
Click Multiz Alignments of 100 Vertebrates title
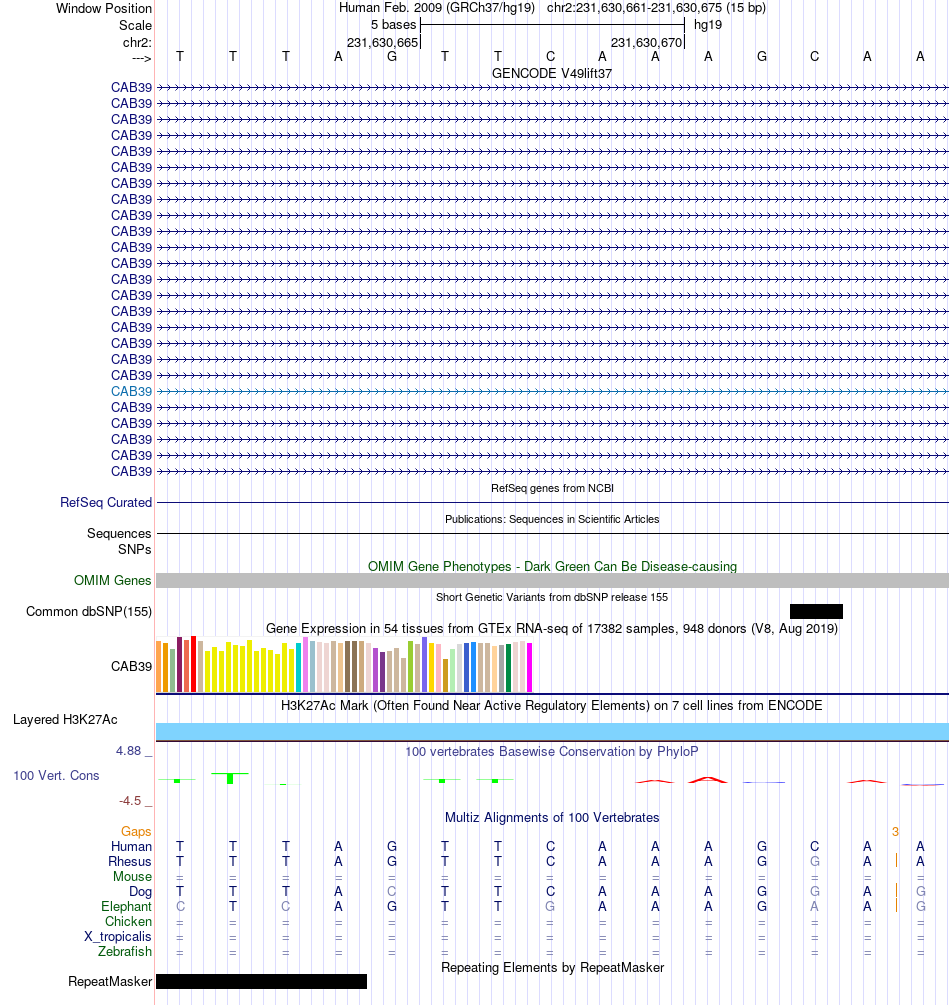pyautogui.click(x=552, y=818)
